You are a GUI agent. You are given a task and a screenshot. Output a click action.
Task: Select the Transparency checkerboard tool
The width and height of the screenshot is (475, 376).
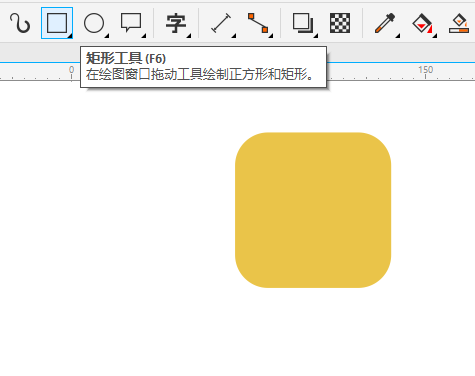point(340,23)
